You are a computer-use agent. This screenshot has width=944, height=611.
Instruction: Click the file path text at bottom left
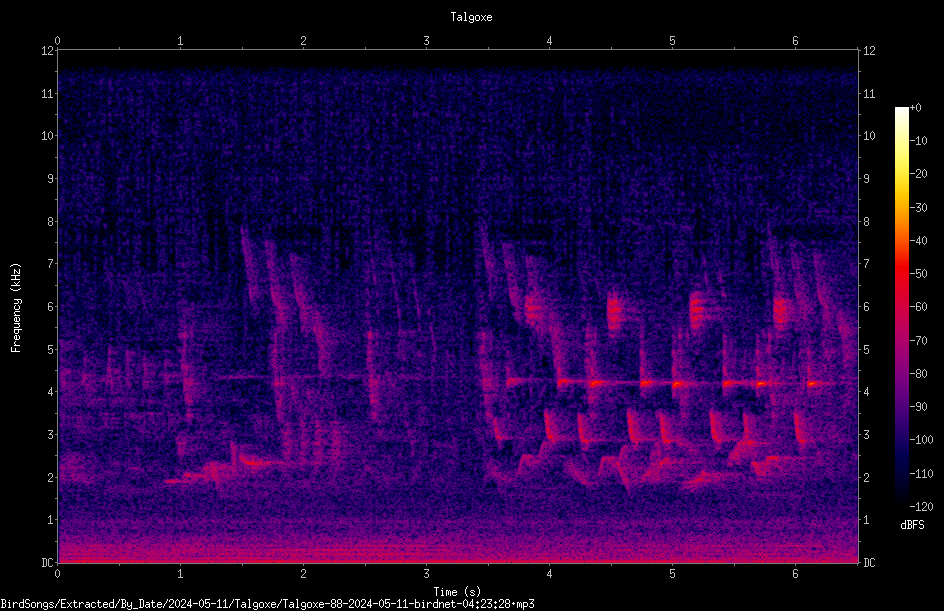click(x=267, y=604)
